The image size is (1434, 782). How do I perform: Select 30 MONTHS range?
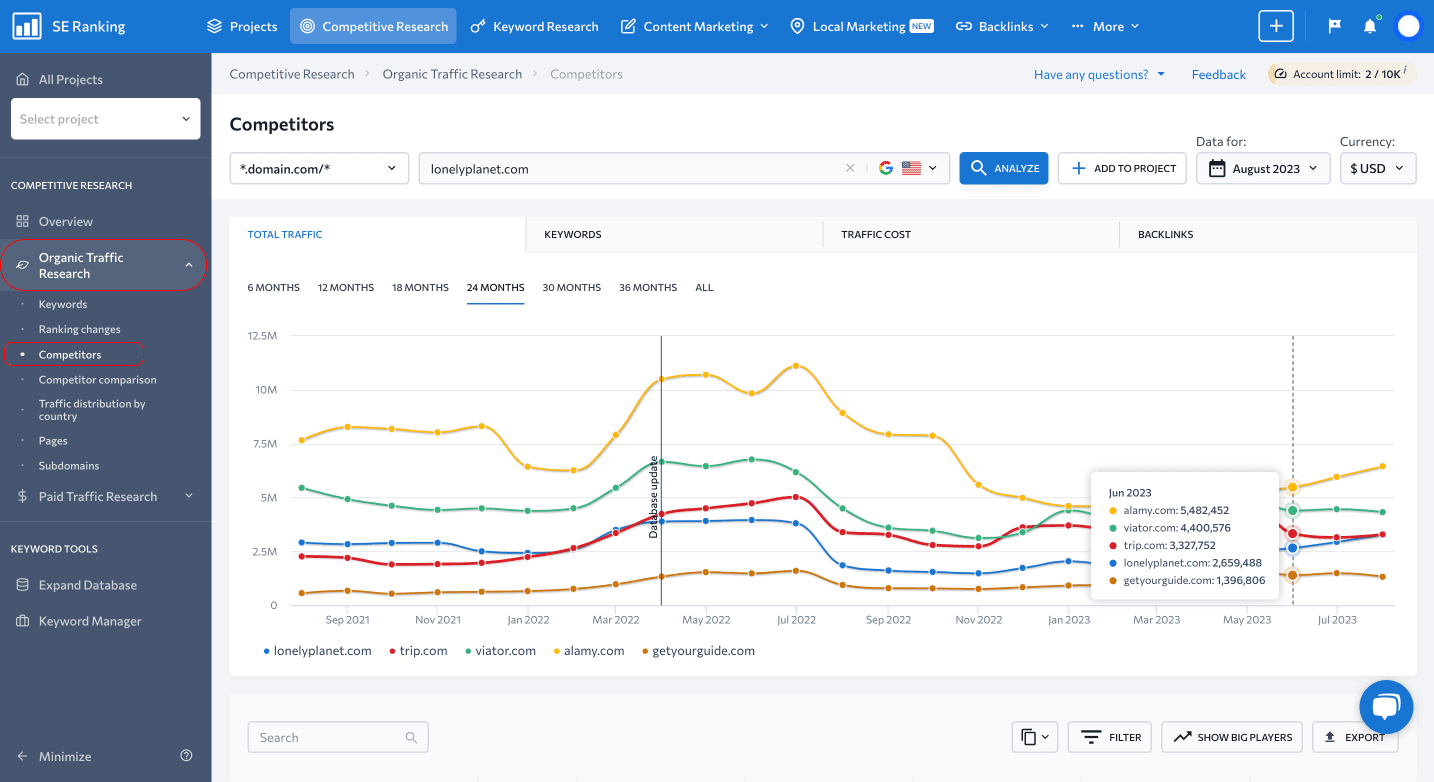[572, 287]
